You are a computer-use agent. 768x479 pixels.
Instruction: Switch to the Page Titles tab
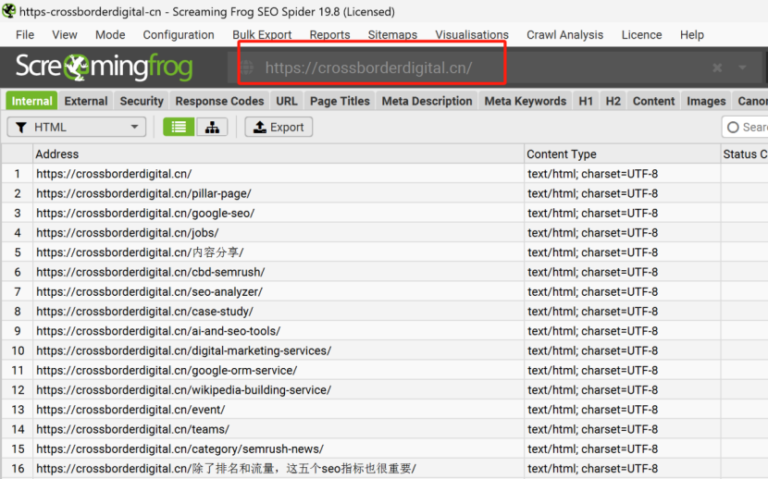pyautogui.click(x=340, y=101)
